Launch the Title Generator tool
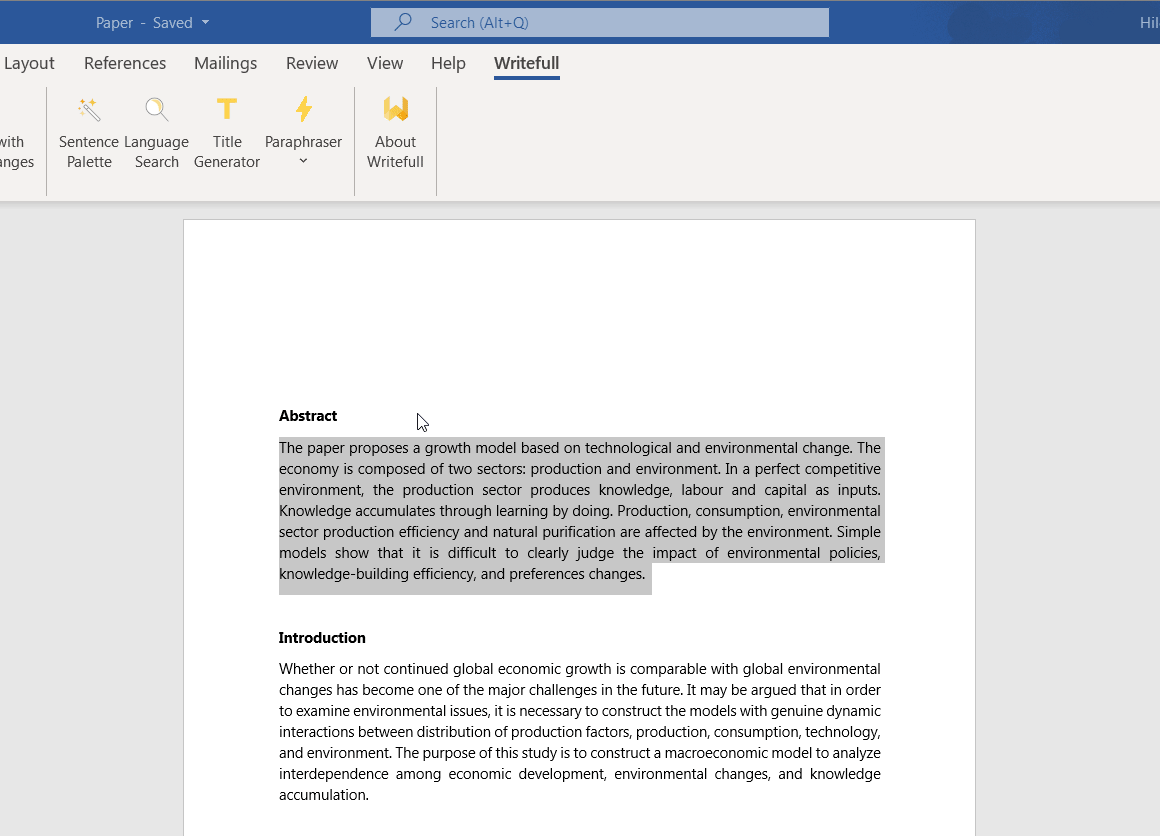Image resolution: width=1160 pixels, height=836 pixels. [x=226, y=133]
